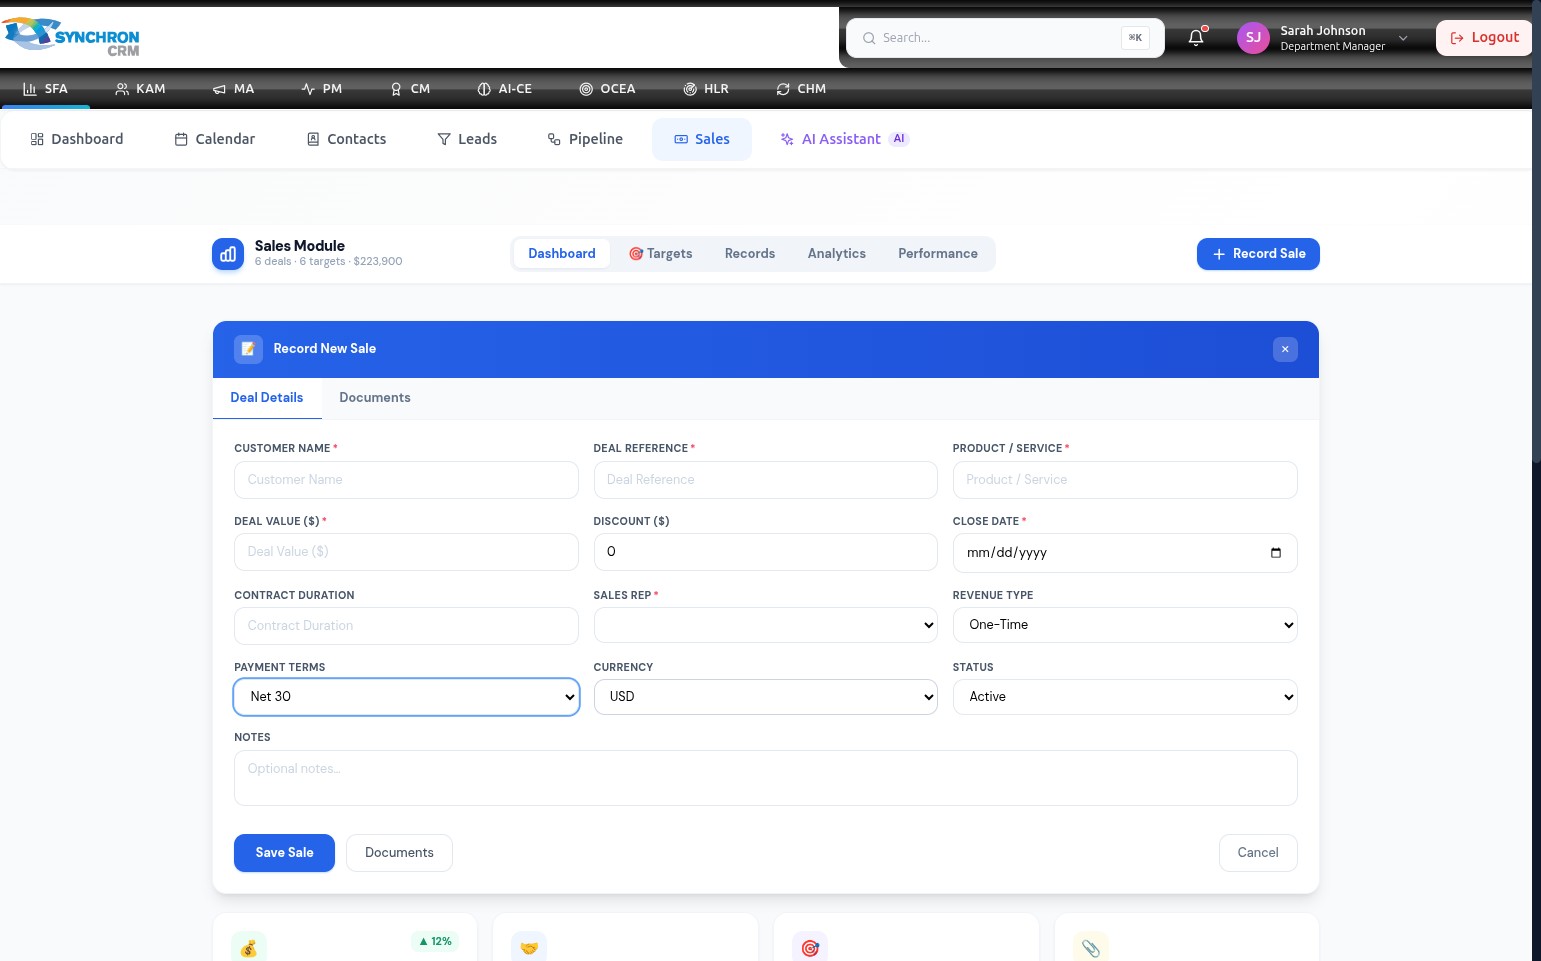Click the paperclip card icon

1091,947
